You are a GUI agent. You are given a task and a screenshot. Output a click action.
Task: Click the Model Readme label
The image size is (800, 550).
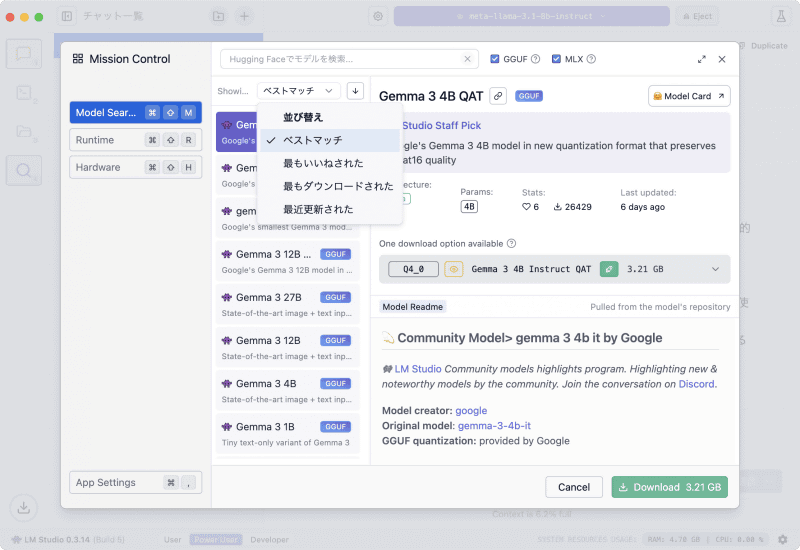click(x=412, y=307)
